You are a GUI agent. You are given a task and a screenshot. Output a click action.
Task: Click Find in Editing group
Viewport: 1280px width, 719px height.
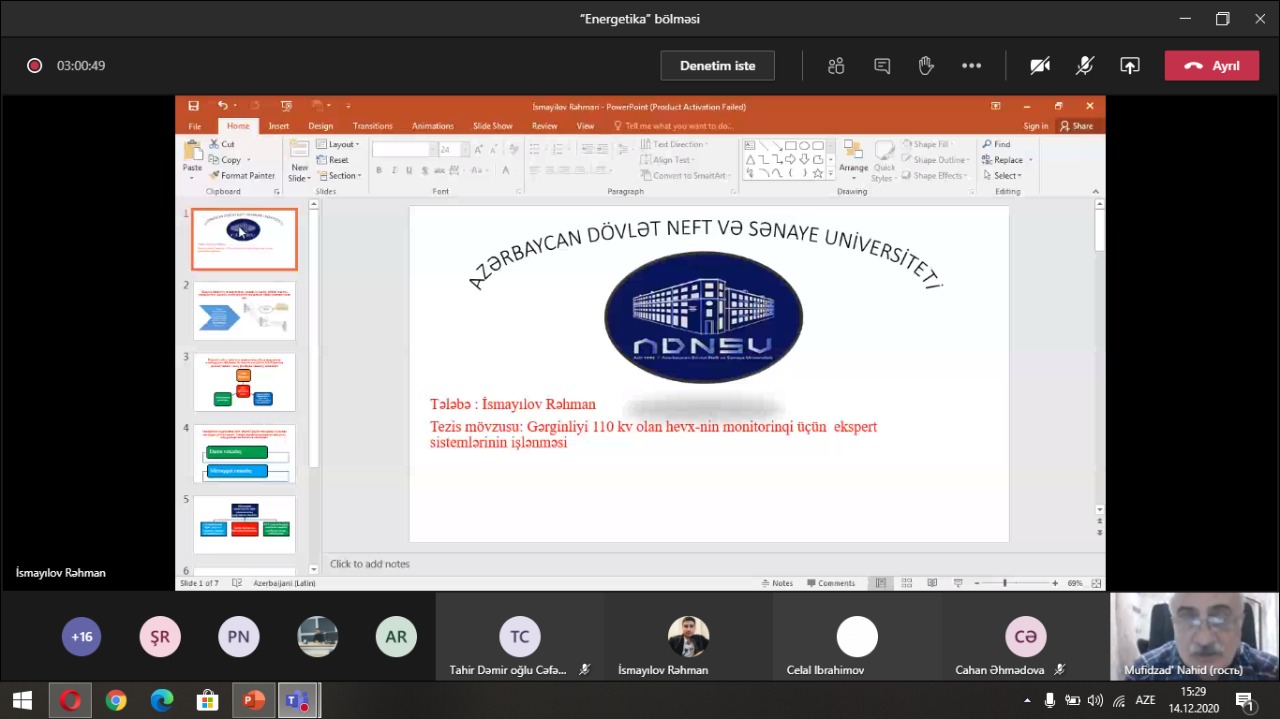point(997,144)
